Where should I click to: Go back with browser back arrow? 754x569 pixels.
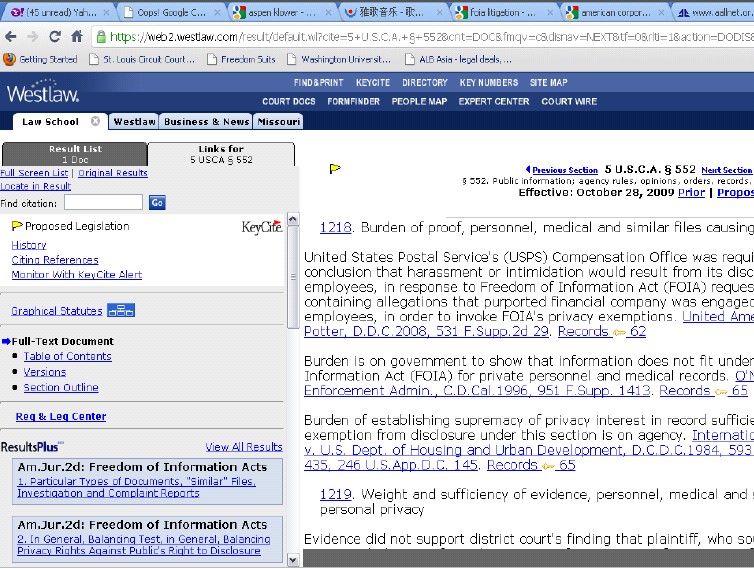[x=11, y=37]
